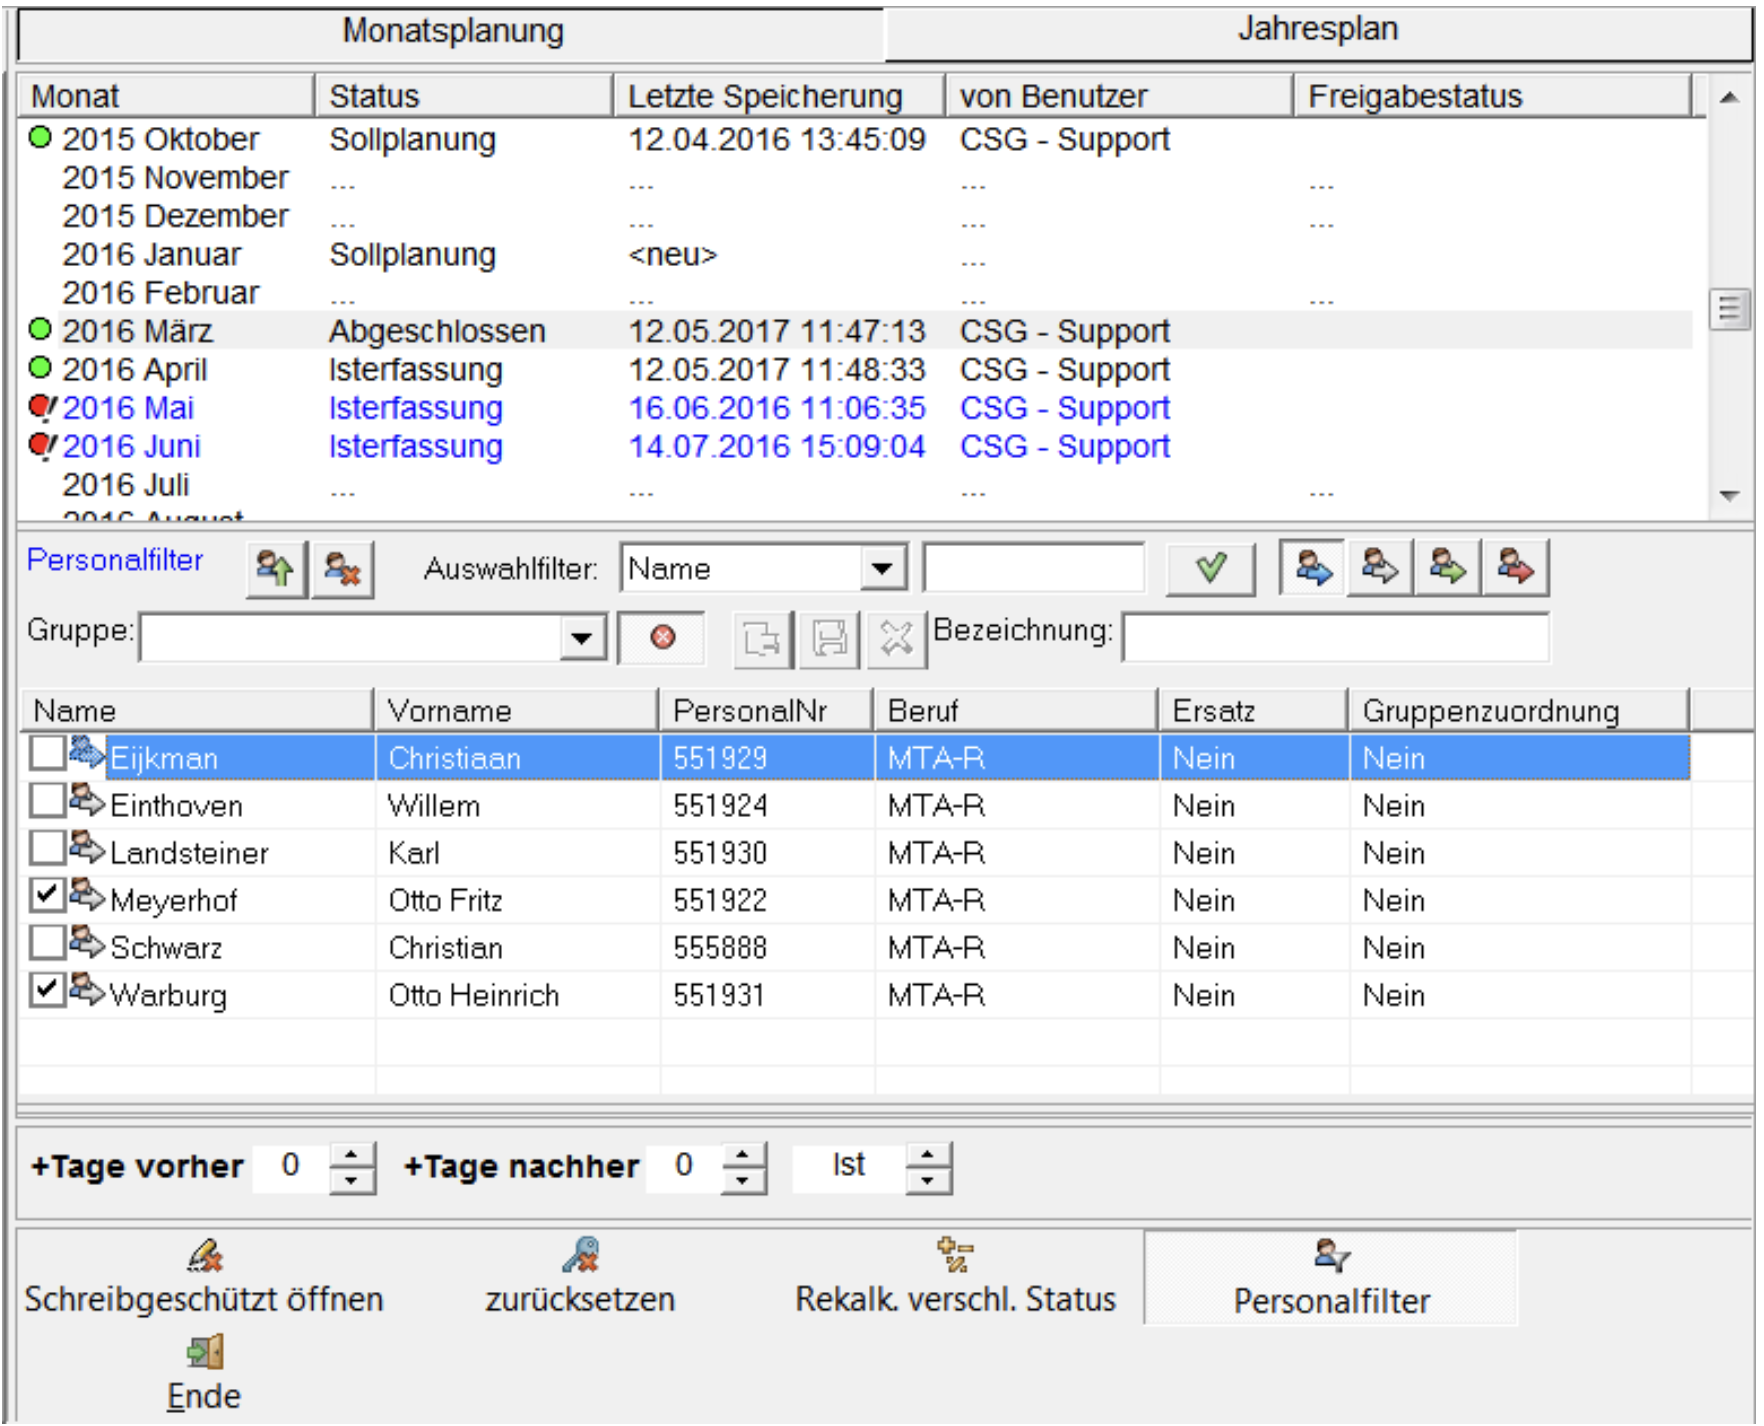Viewport: 1764px width, 1426px height.
Task: Click the person with blue arrow icon
Action: 1313,568
